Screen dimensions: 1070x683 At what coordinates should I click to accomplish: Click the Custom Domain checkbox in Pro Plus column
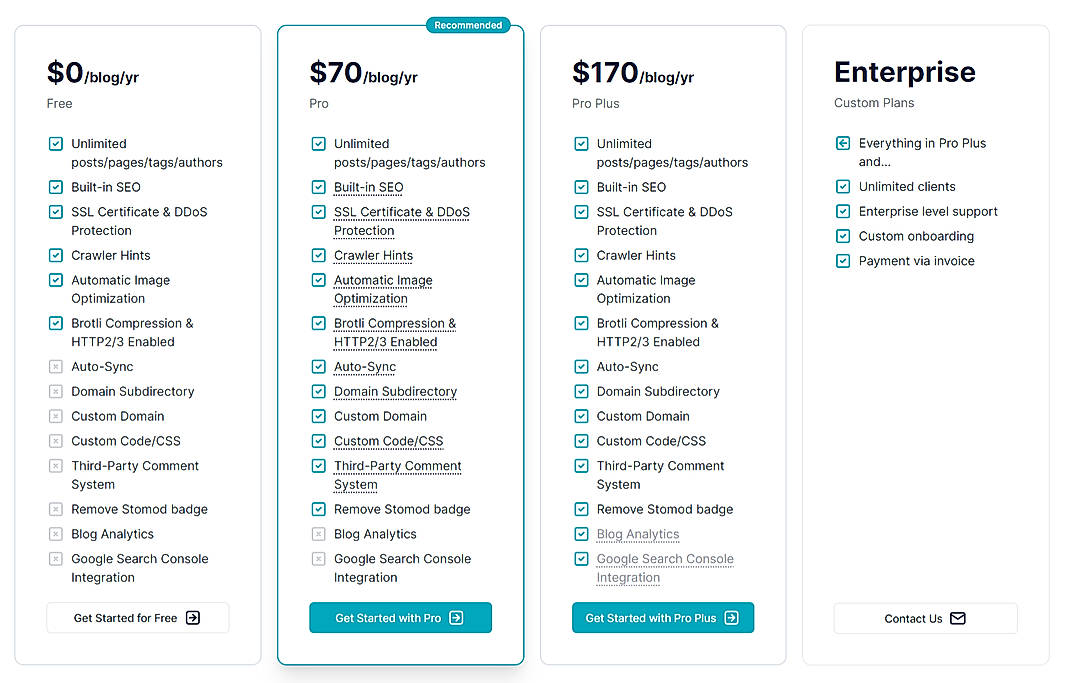tap(580, 416)
